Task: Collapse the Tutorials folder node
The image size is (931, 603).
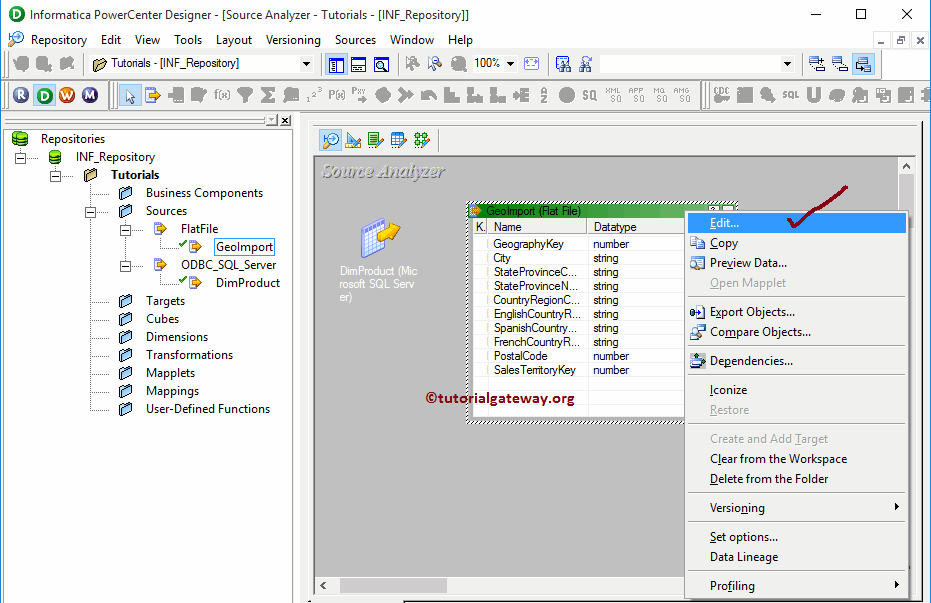Action: [56, 176]
